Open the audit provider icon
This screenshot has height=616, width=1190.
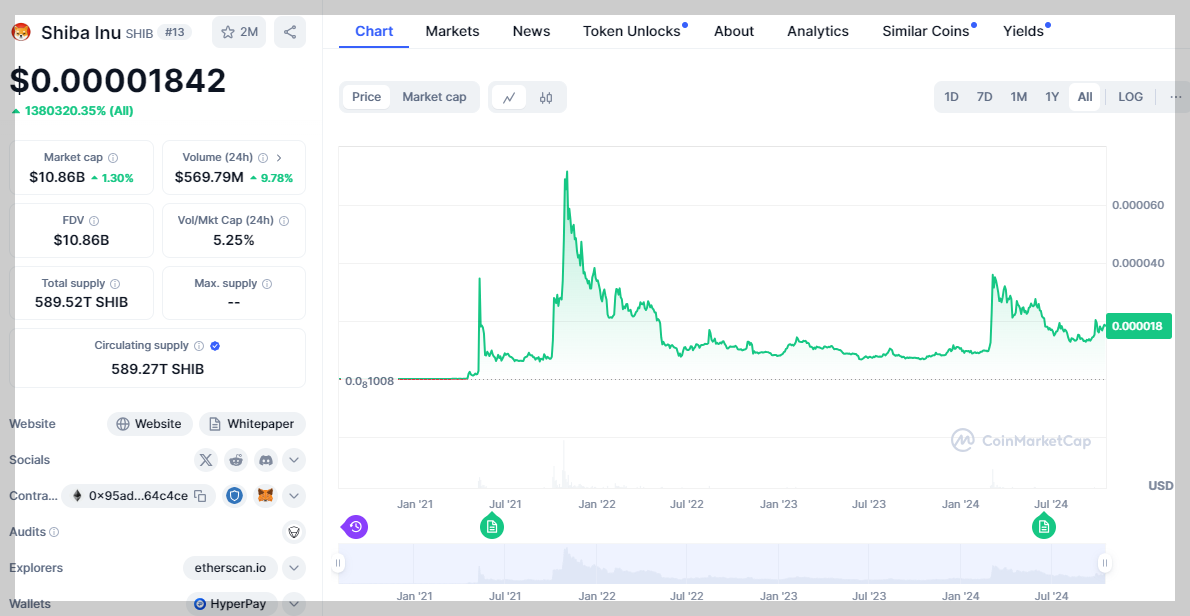coord(294,533)
